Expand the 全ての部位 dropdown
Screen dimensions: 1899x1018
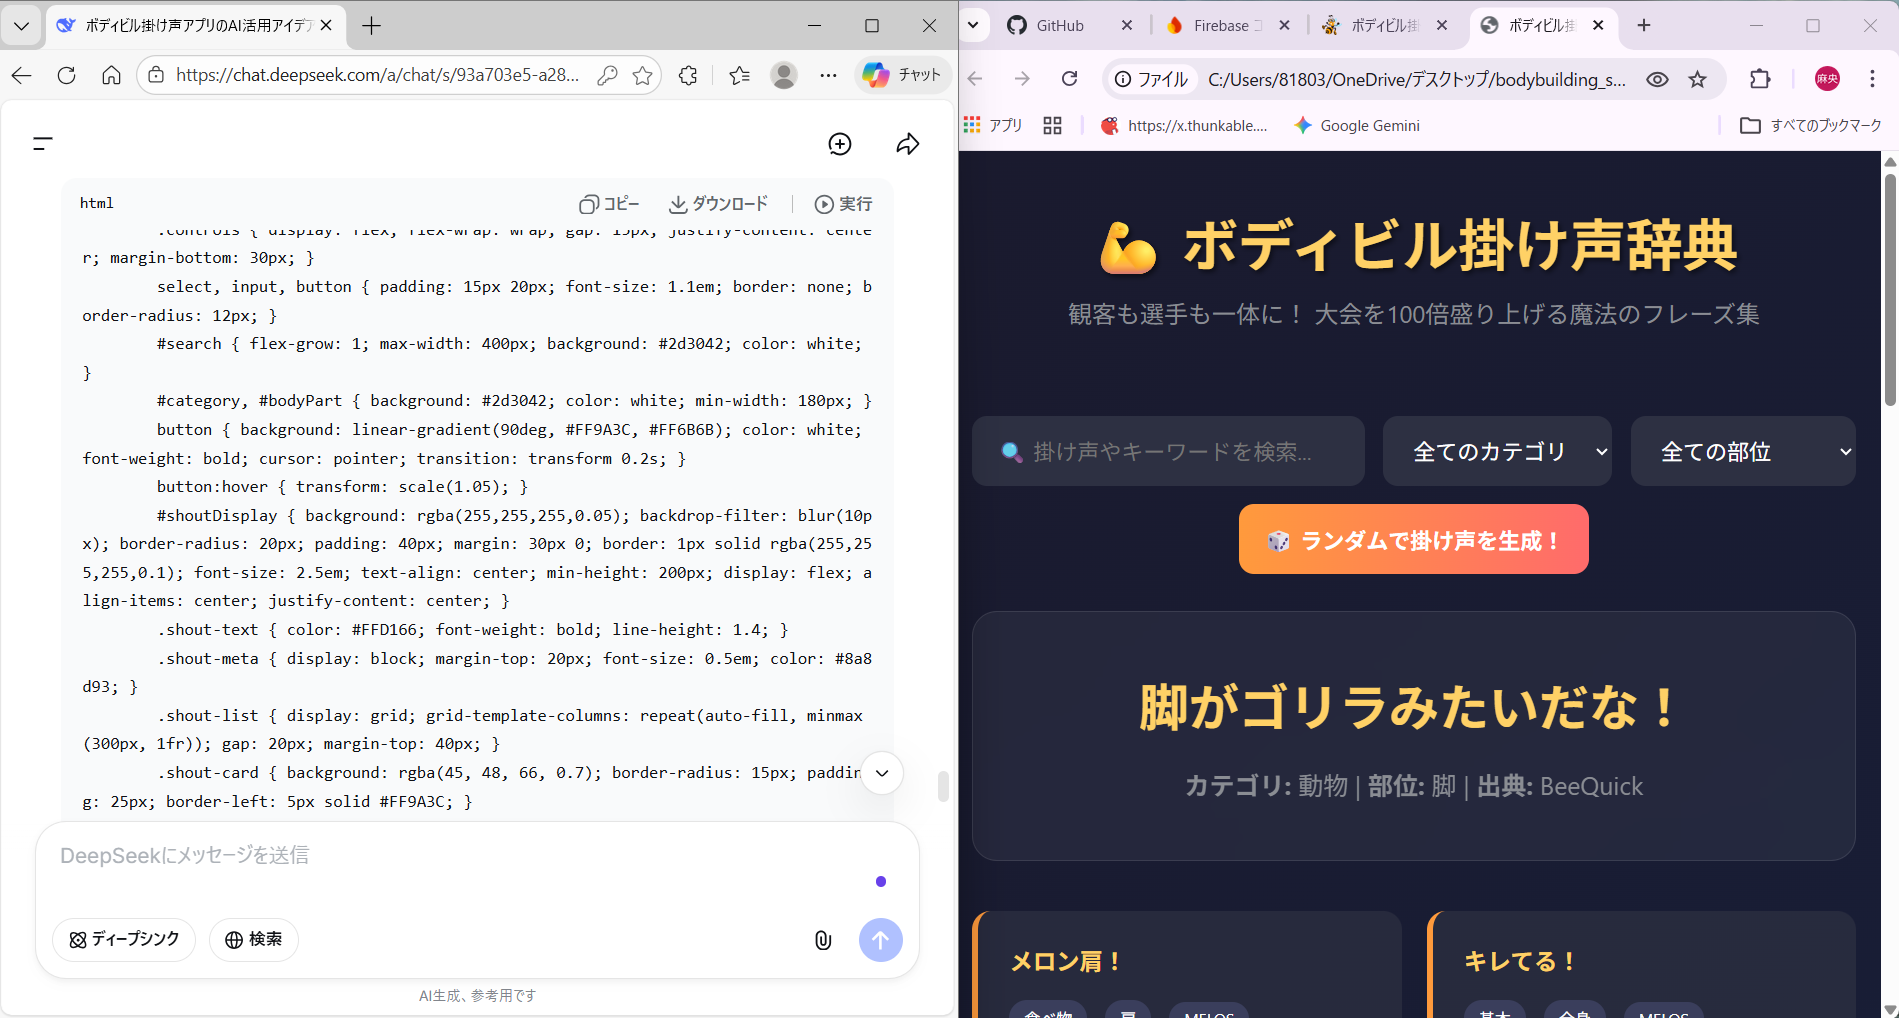coord(1742,452)
